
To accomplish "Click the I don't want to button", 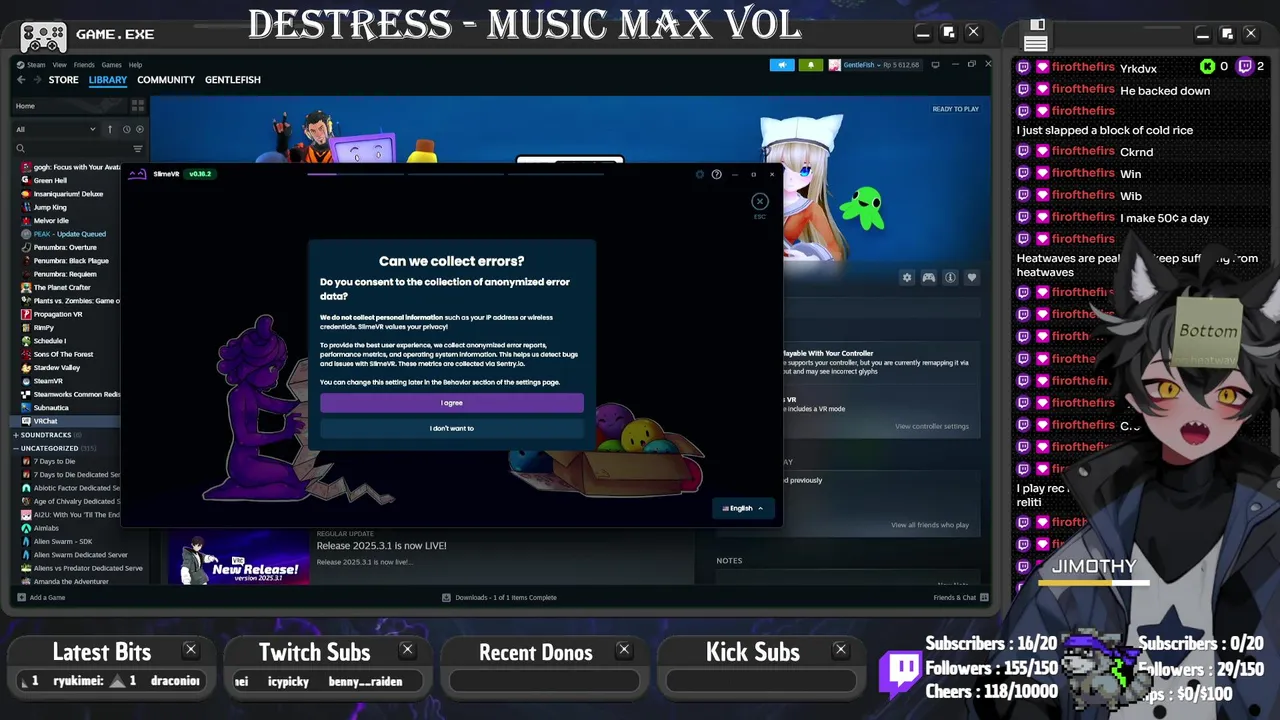I will click(452, 428).
